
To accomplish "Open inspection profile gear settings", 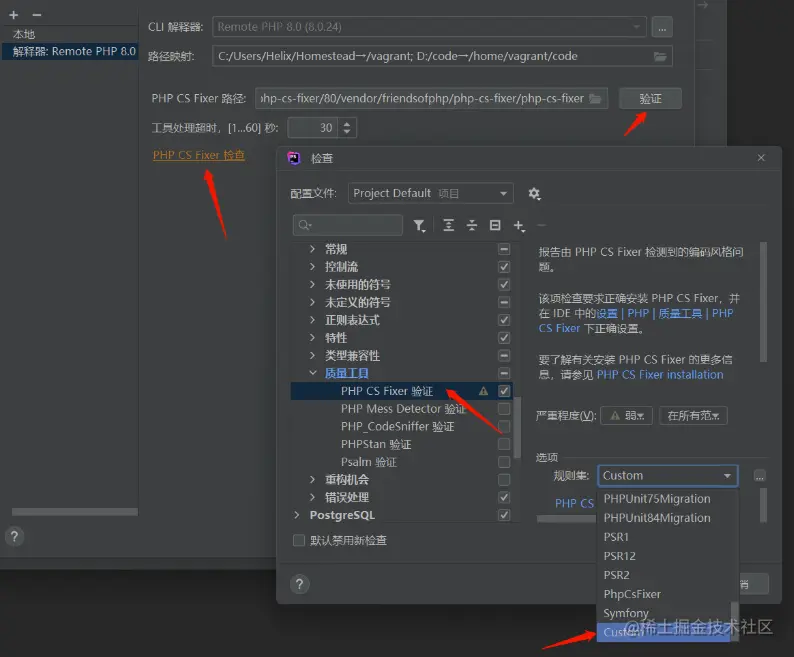I will tap(534, 194).
